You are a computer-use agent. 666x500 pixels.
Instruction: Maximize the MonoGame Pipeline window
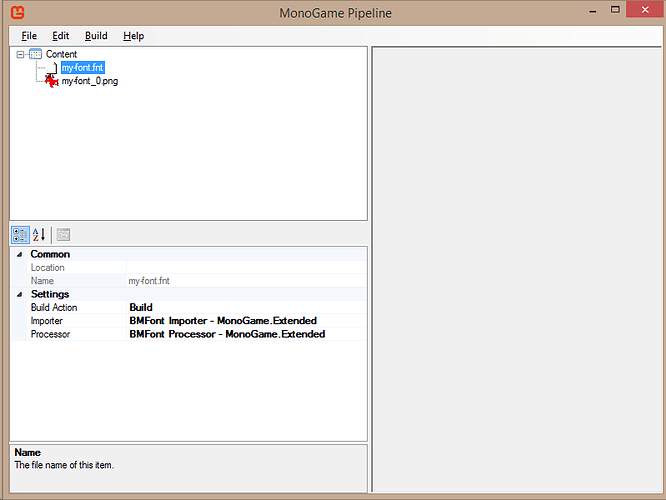coord(615,10)
